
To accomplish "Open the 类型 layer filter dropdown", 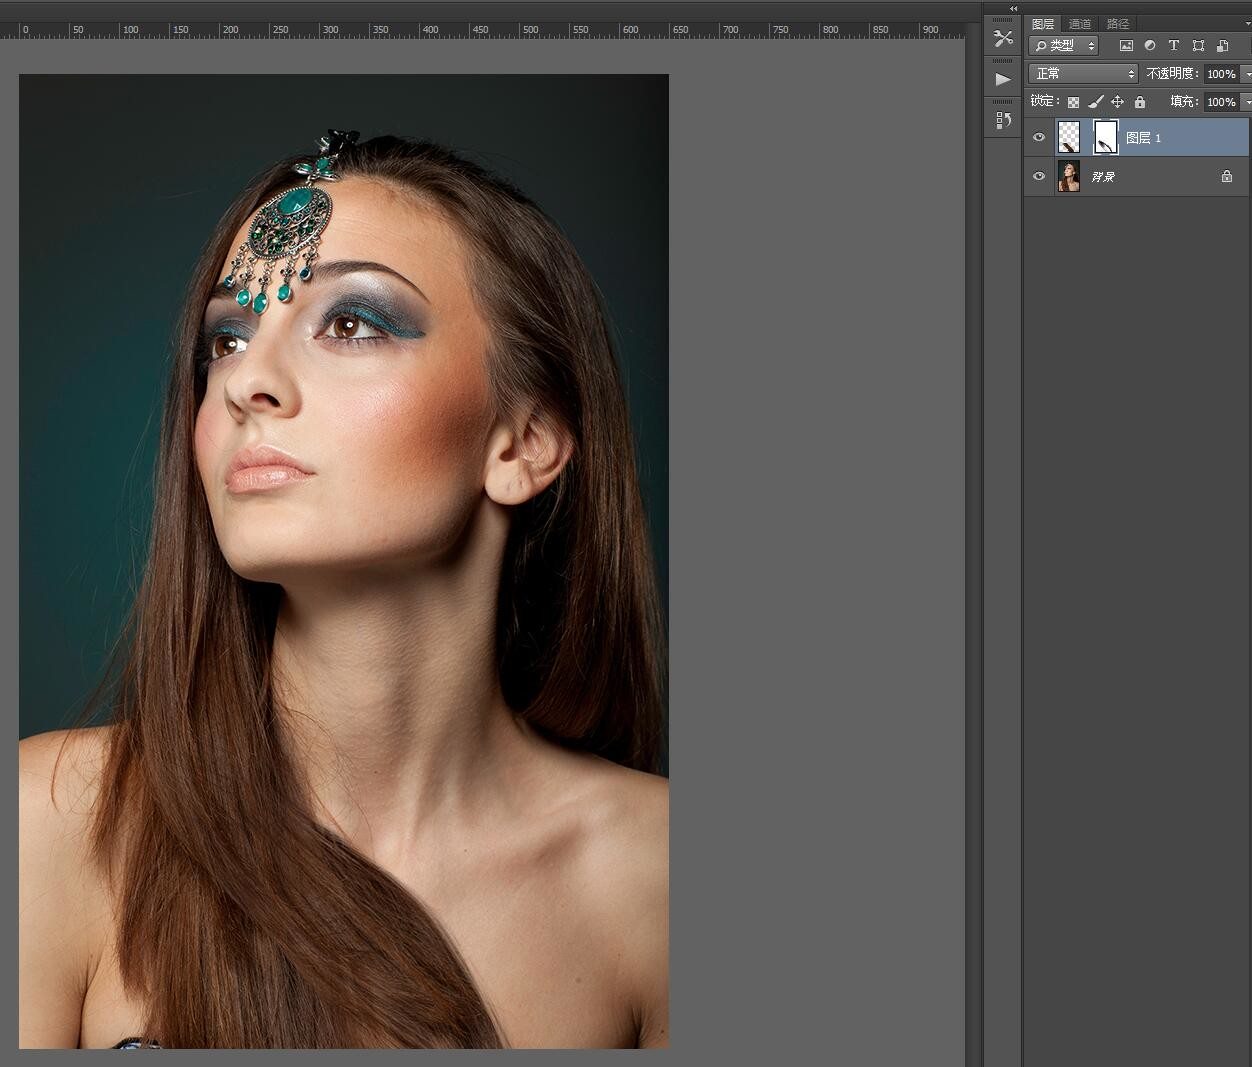I will point(1064,46).
